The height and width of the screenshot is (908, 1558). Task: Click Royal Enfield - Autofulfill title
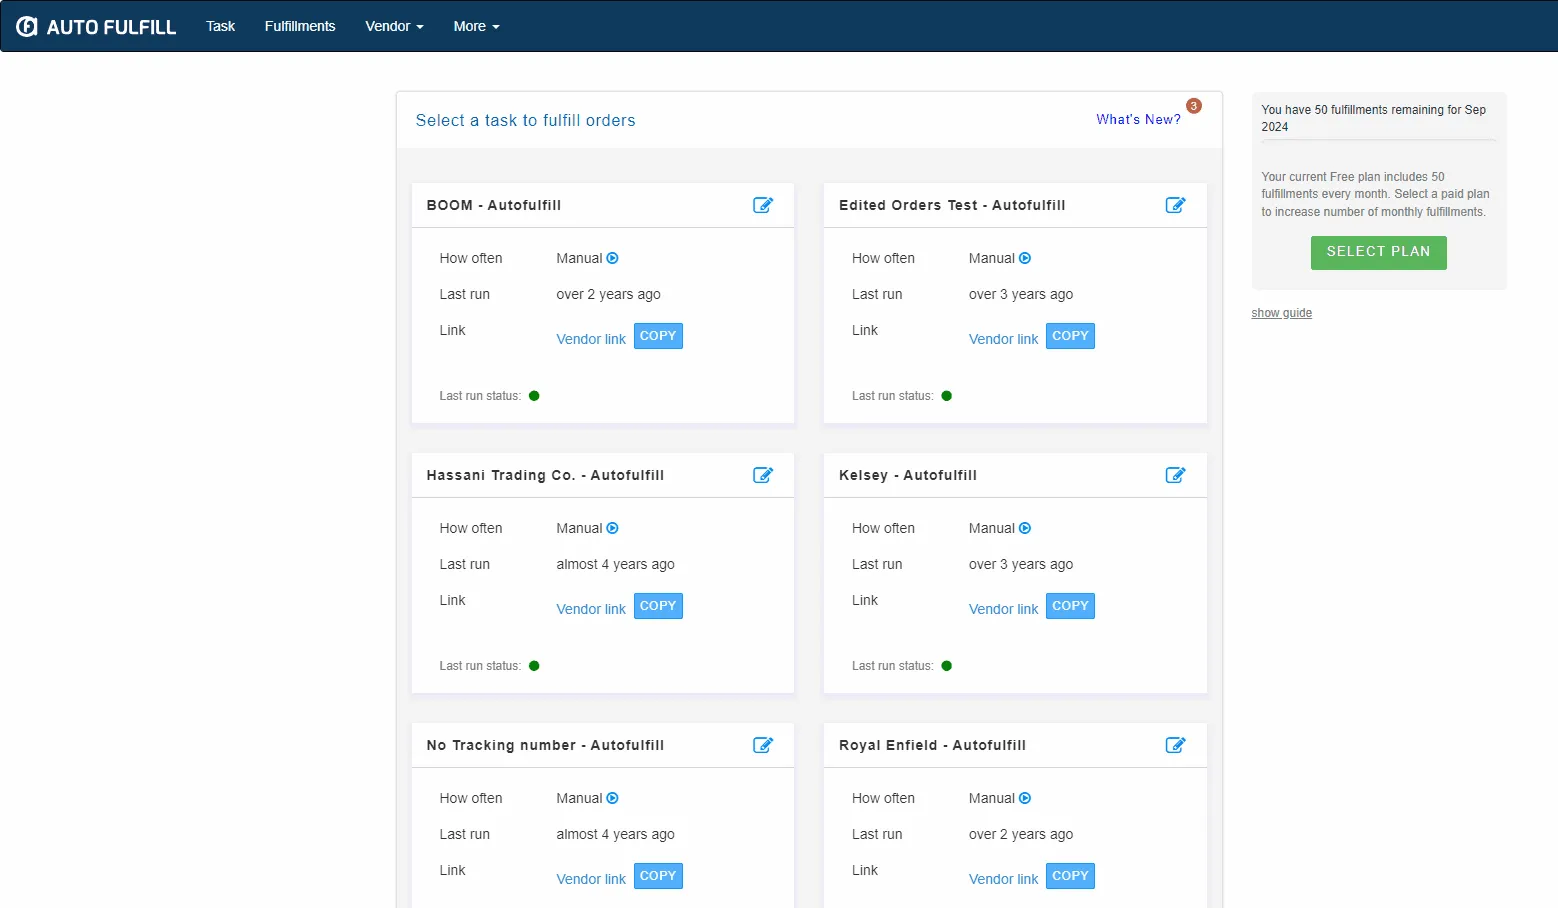(x=932, y=745)
